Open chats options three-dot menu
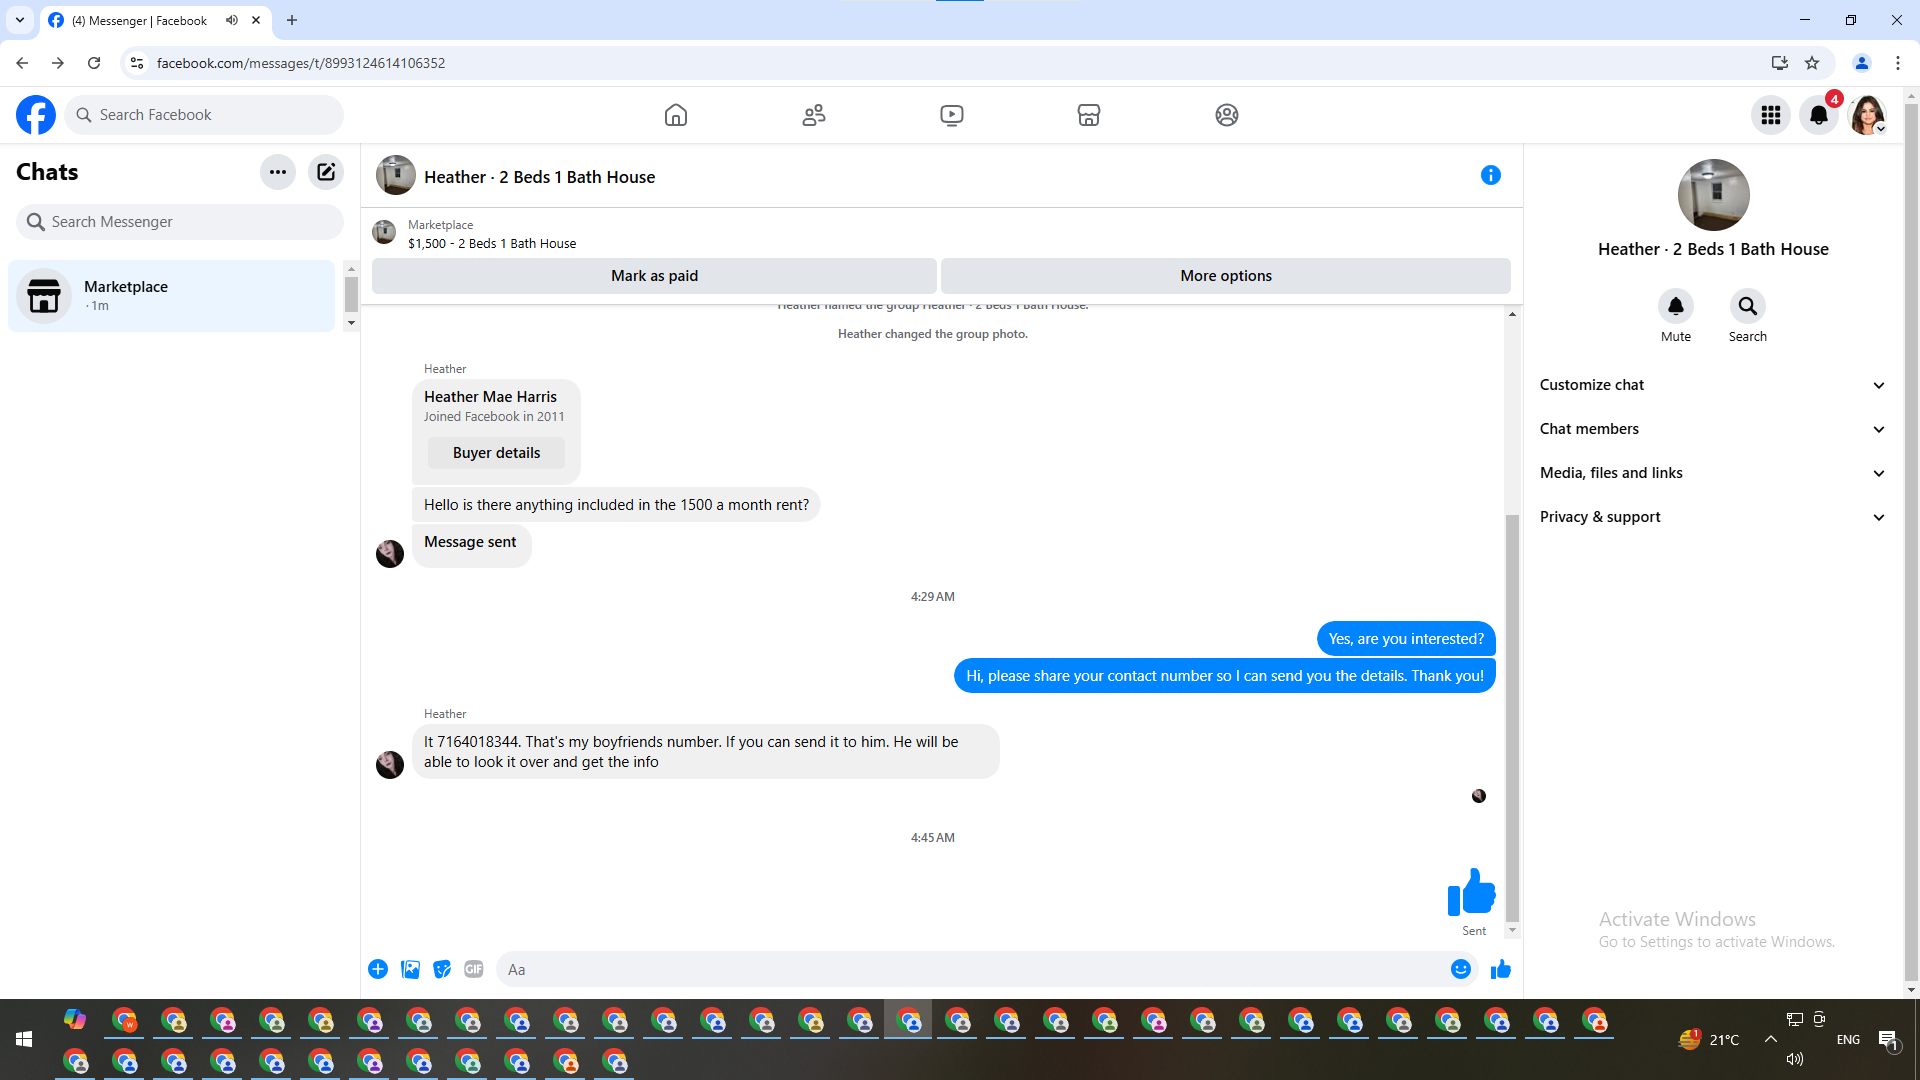The height and width of the screenshot is (1080, 1920). coord(278,172)
